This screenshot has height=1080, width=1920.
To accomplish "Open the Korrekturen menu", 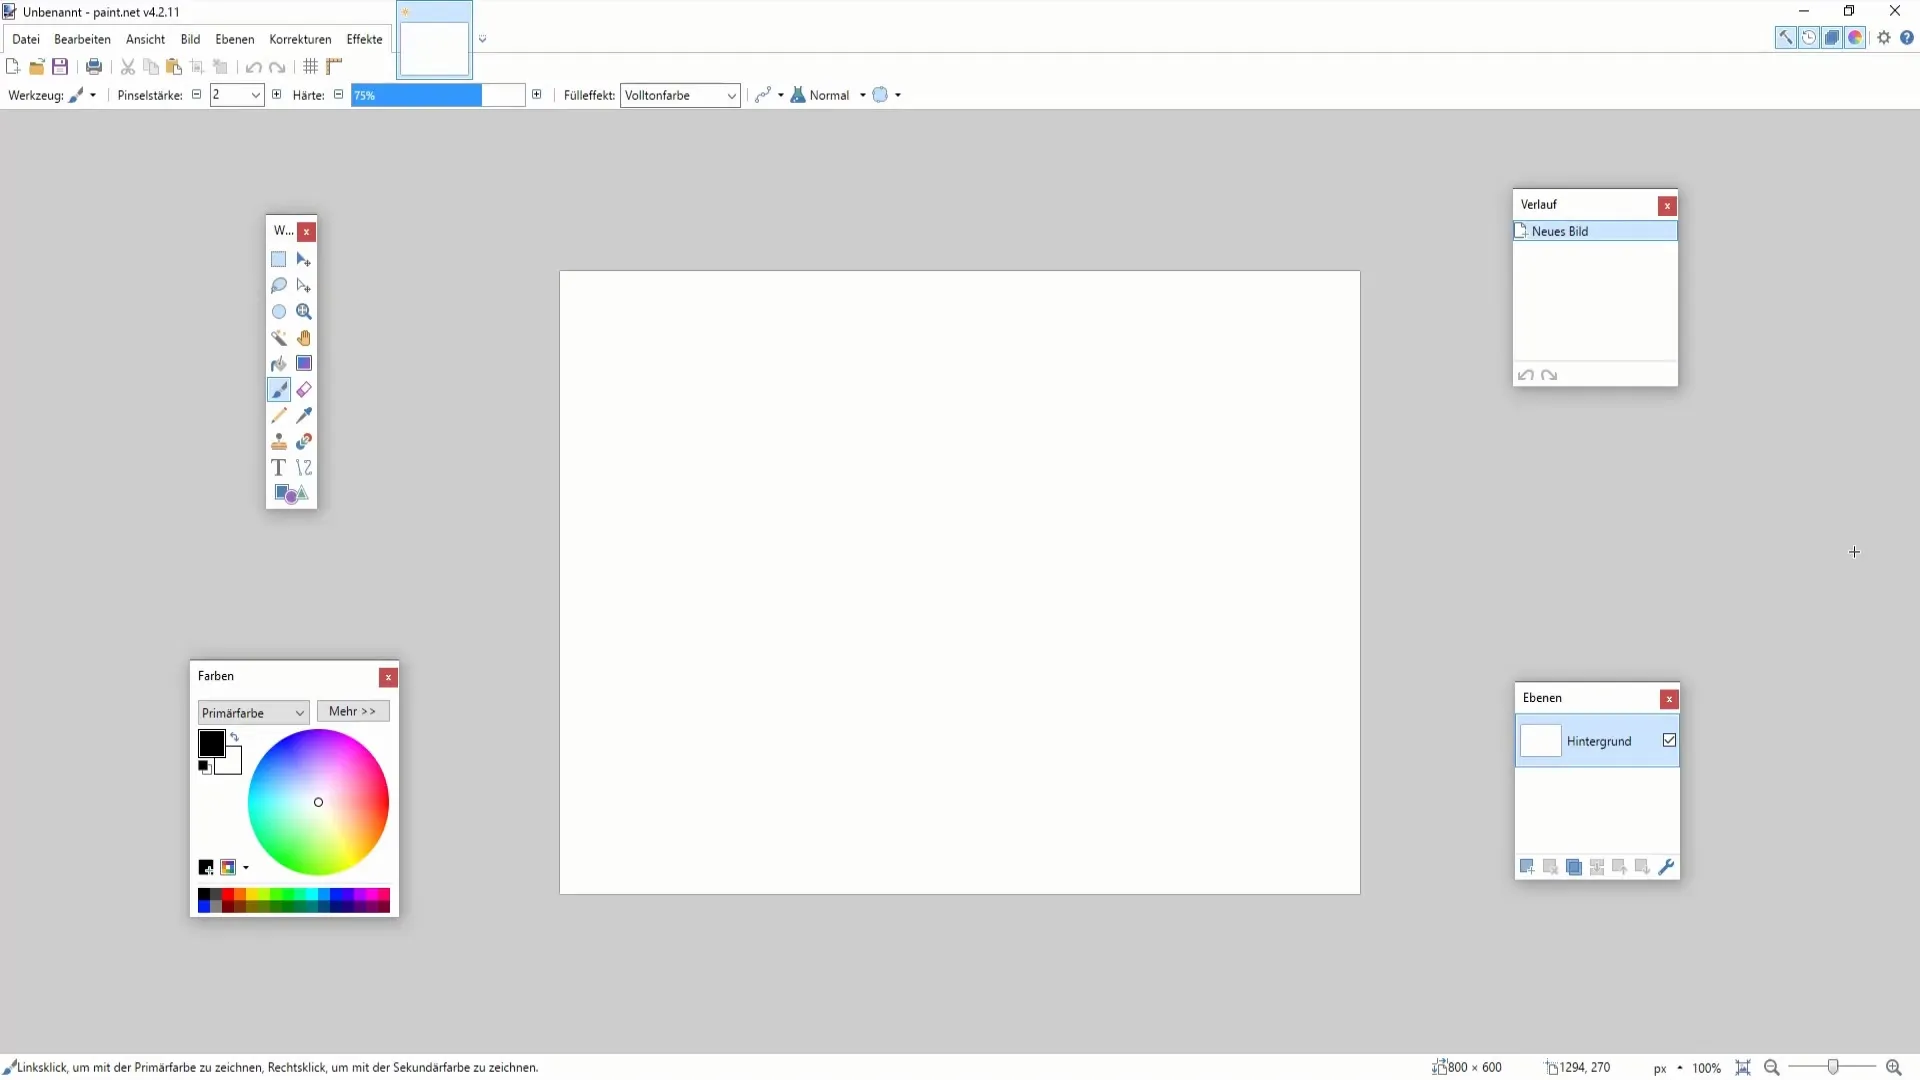I will [300, 39].
